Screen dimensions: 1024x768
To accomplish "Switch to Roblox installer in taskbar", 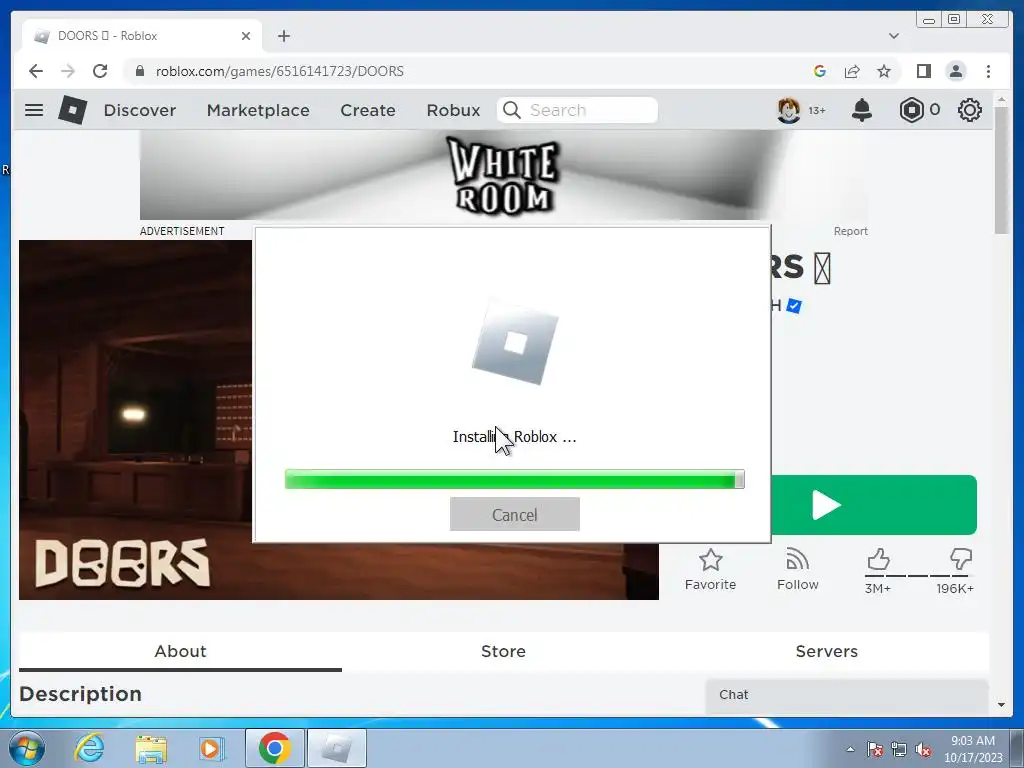I will point(336,748).
